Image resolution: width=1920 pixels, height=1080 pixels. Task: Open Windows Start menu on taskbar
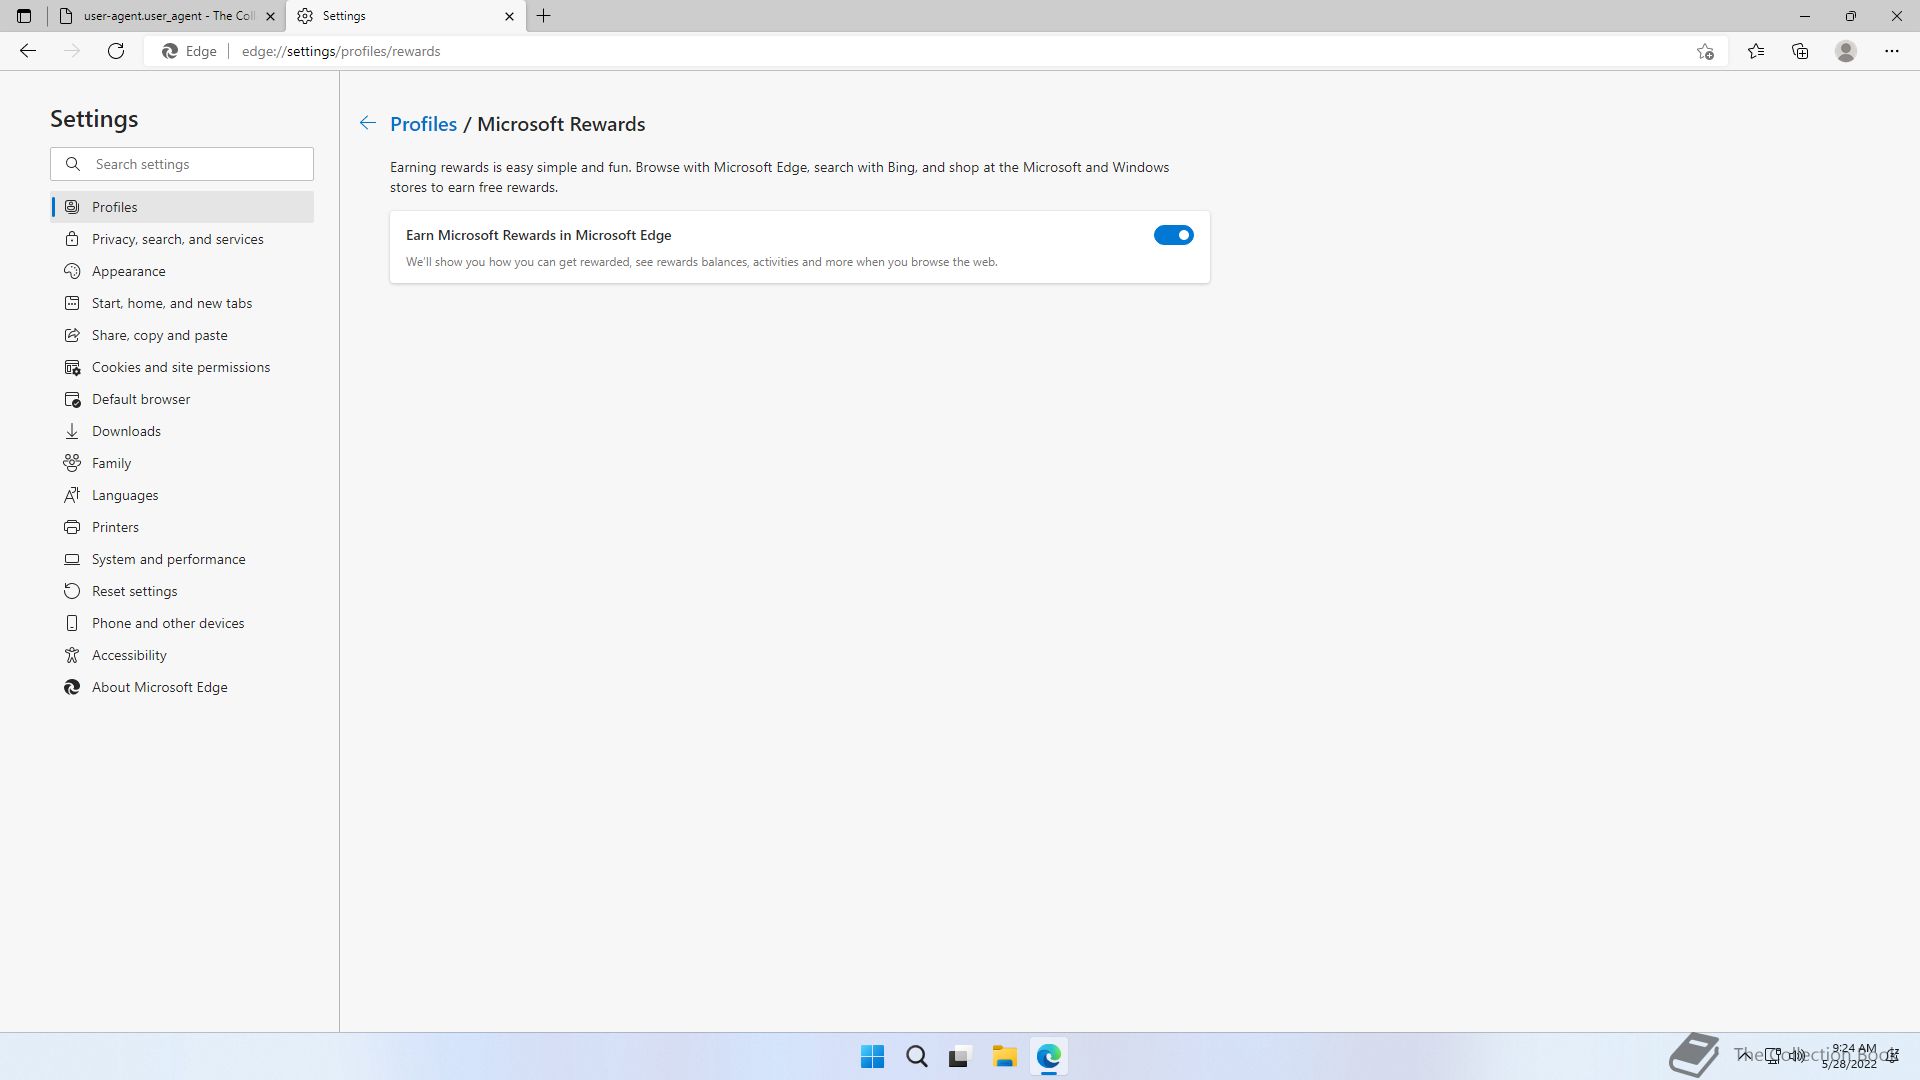pyautogui.click(x=872, y=1056)
